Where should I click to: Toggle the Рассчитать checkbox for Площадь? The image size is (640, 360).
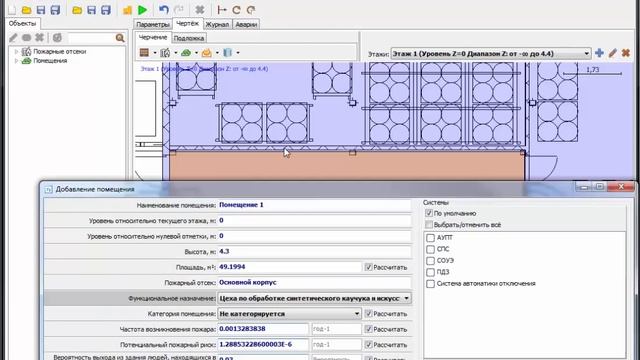[x=368, y=267]
